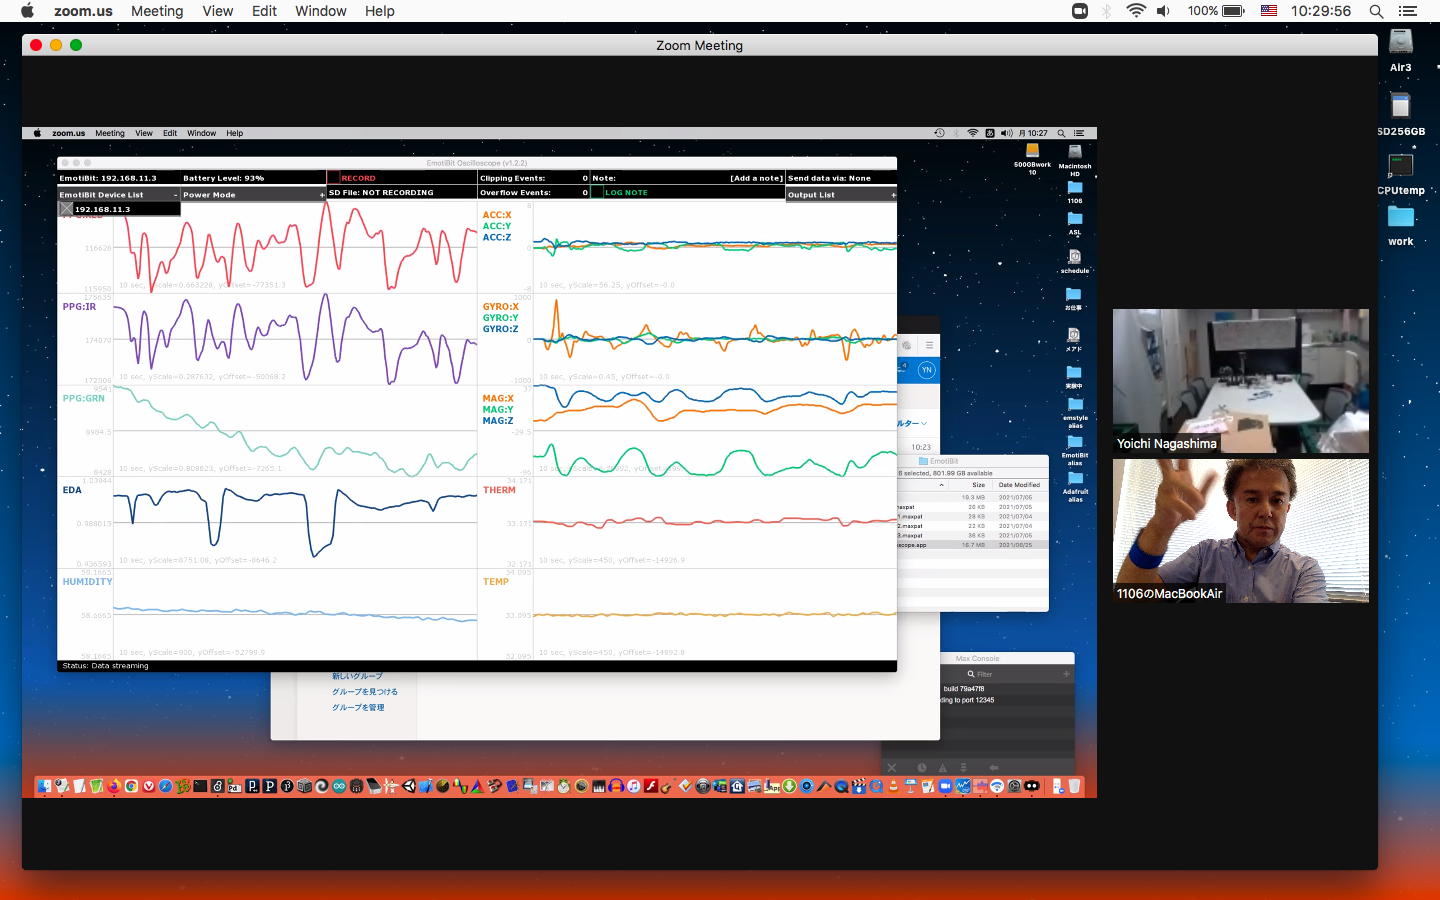
Task: Expand the Power Mode list
Action: pyautogui.click(x=322, y=195)
